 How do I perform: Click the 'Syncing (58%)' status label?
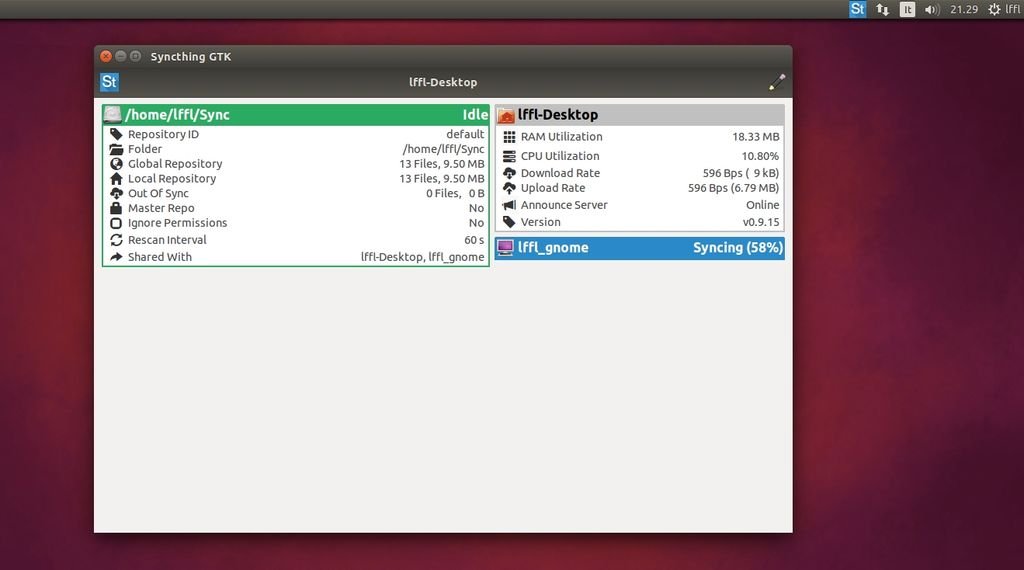pyautogui.click(x=738, y=248)
